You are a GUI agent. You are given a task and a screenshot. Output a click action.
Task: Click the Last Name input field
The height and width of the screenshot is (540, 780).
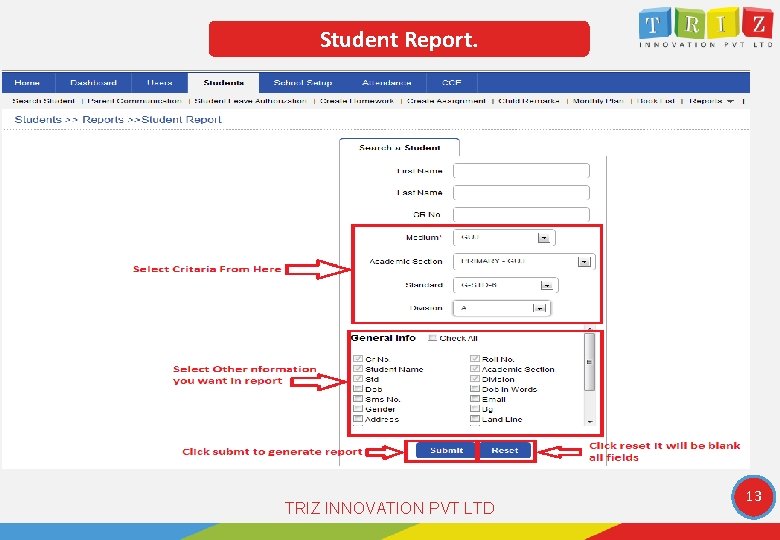click(x=521, y=192)
